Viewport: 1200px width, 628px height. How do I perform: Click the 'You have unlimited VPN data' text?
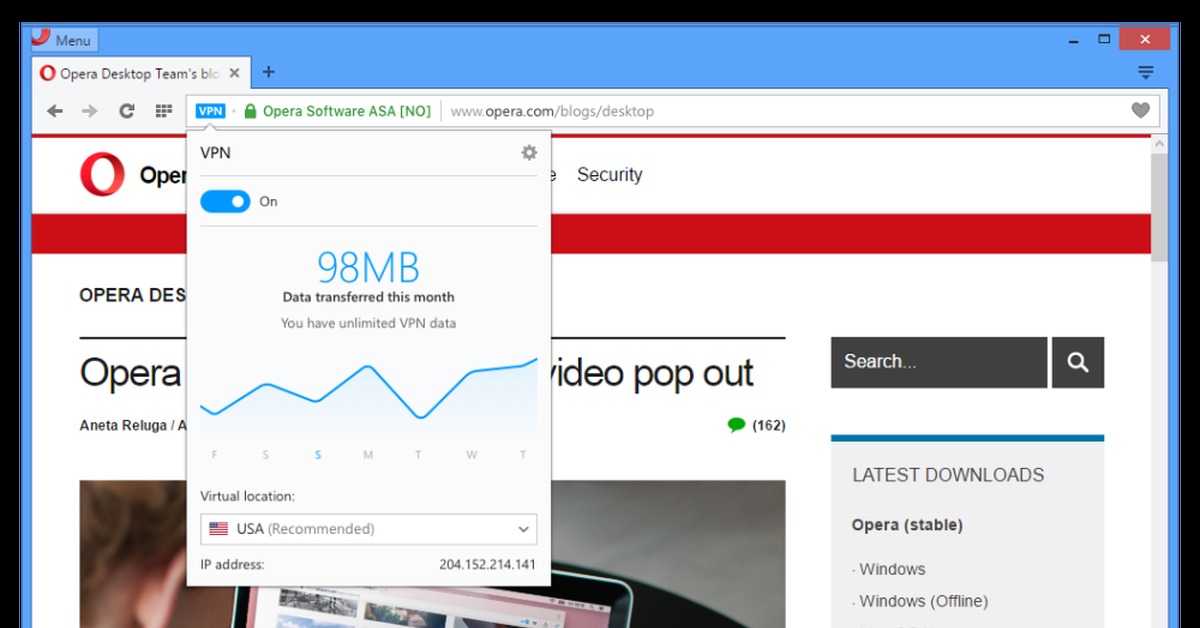(368, 323)
